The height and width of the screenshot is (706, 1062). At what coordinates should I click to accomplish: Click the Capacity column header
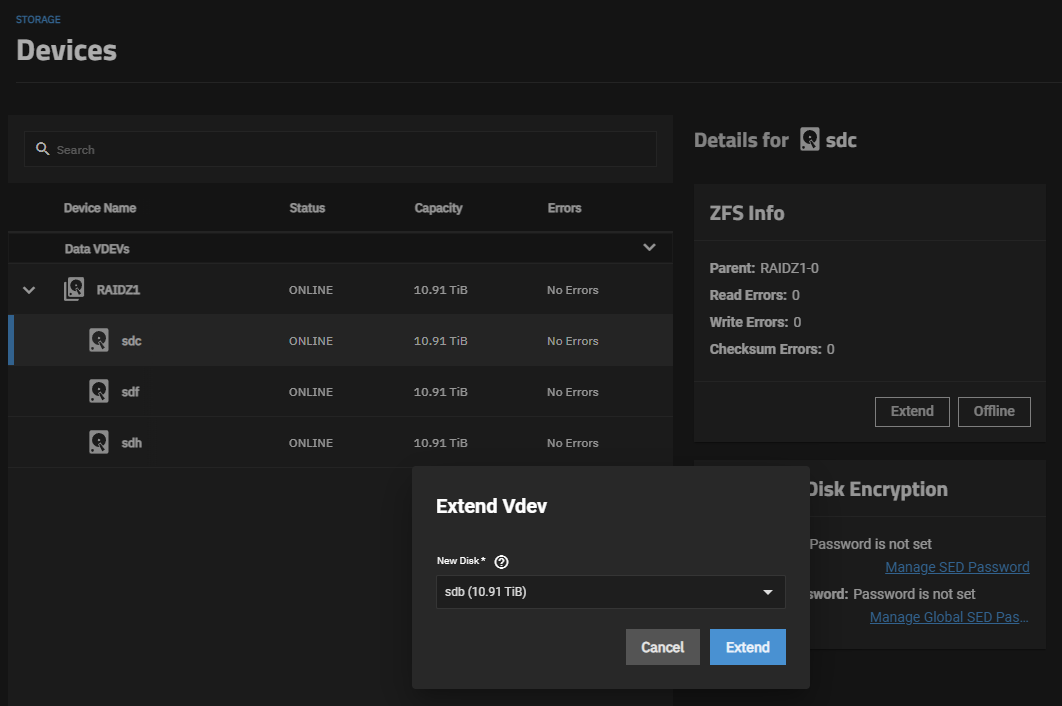tap(438, 208)
